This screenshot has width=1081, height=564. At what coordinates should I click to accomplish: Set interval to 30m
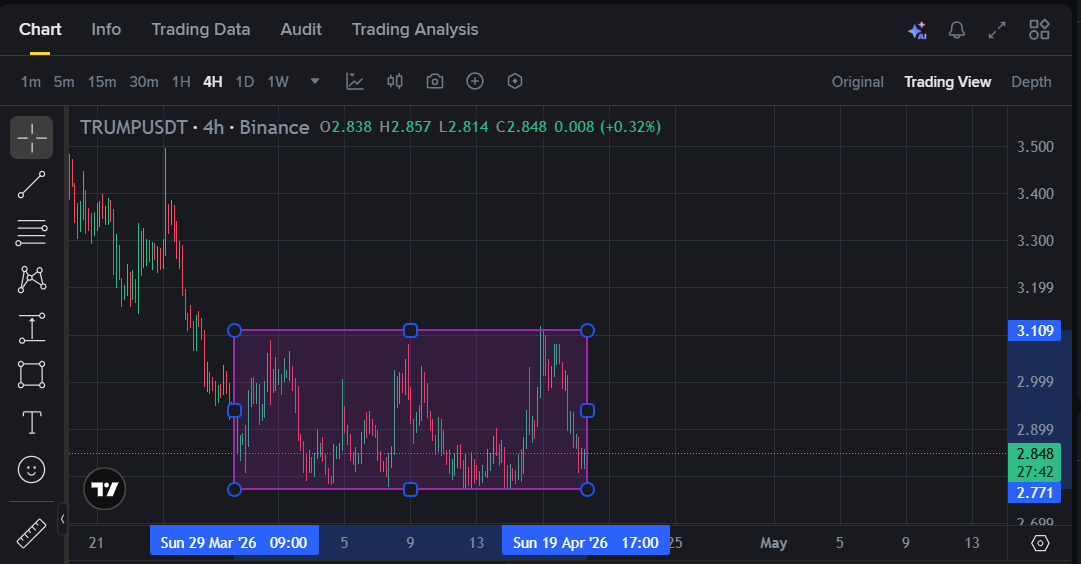tap(144, 82)
